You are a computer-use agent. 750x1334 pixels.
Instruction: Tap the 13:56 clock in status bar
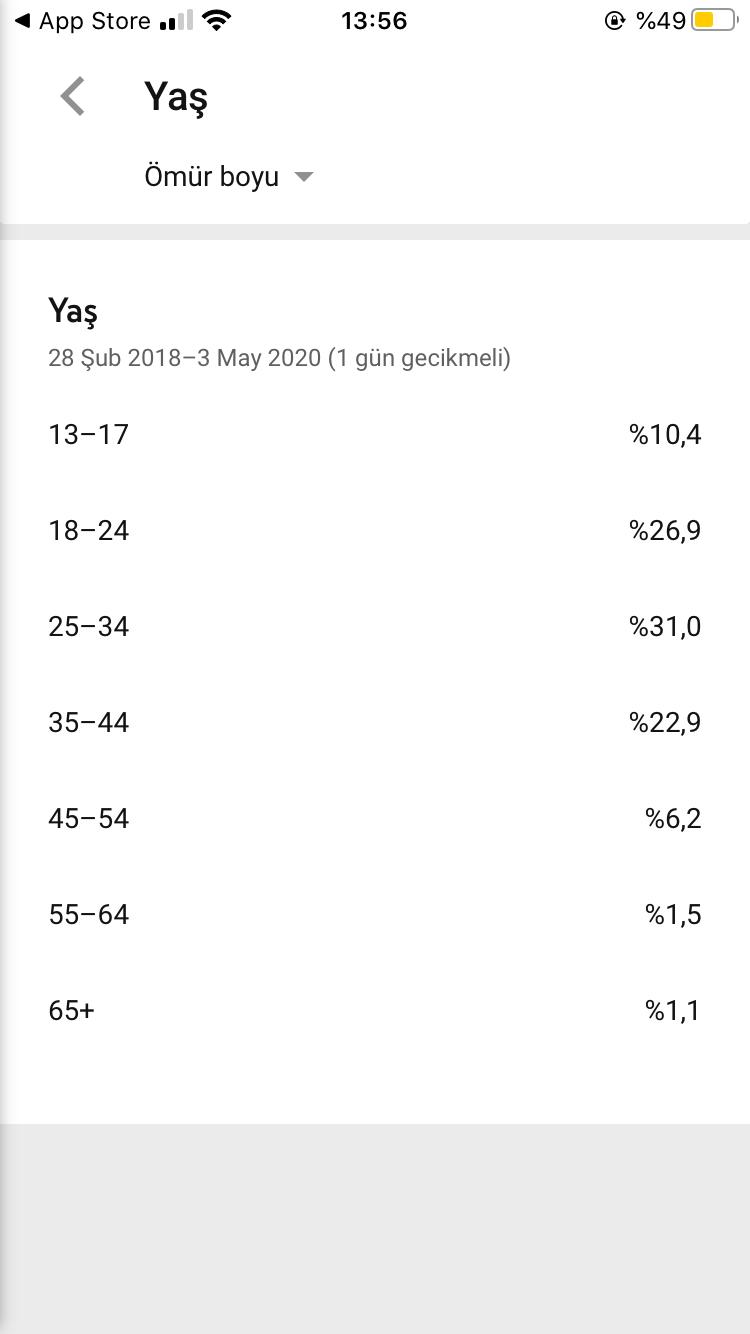coord(374,21)
